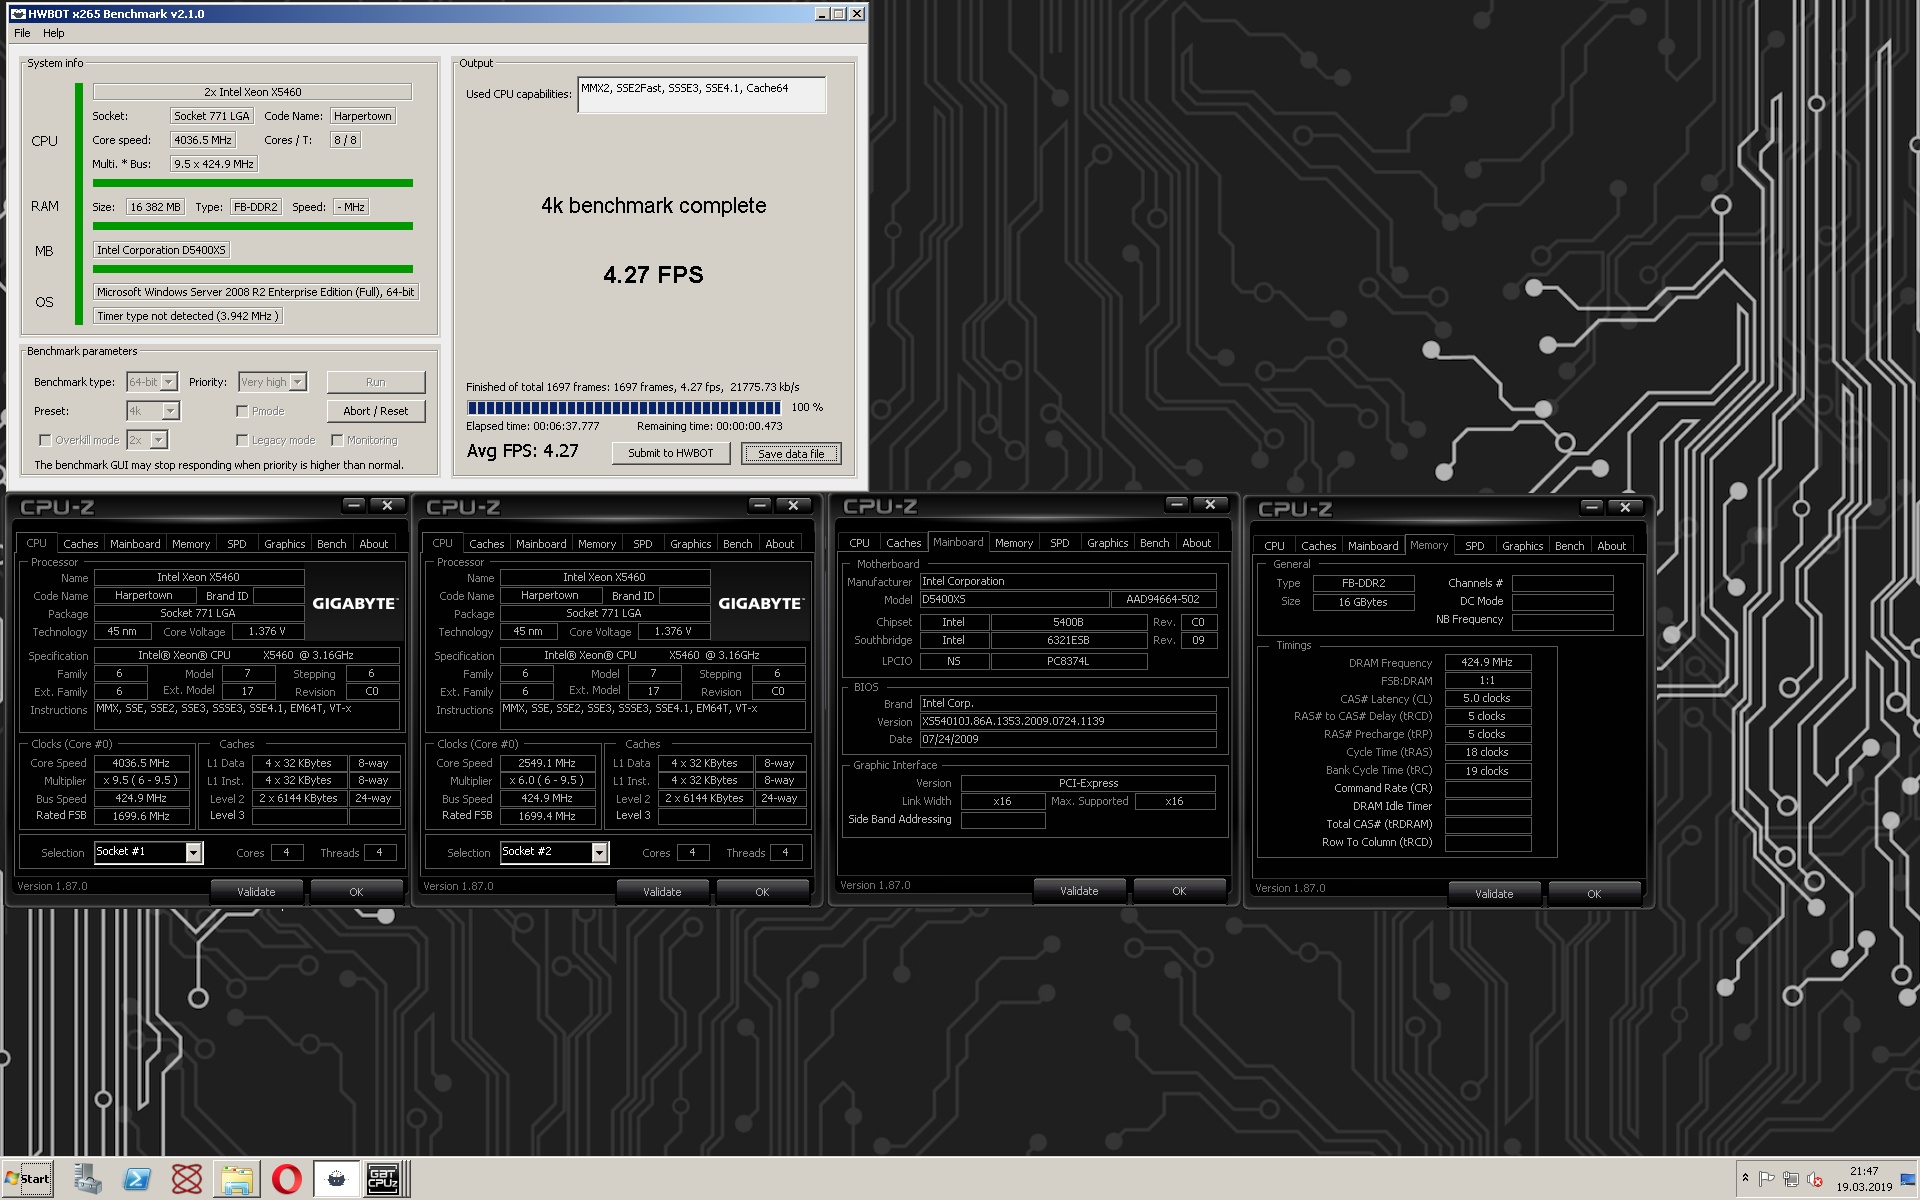1920x1200 pixels.
Task: Open the Overkill 2x multiplier dropdown
Action: point(159,440)
